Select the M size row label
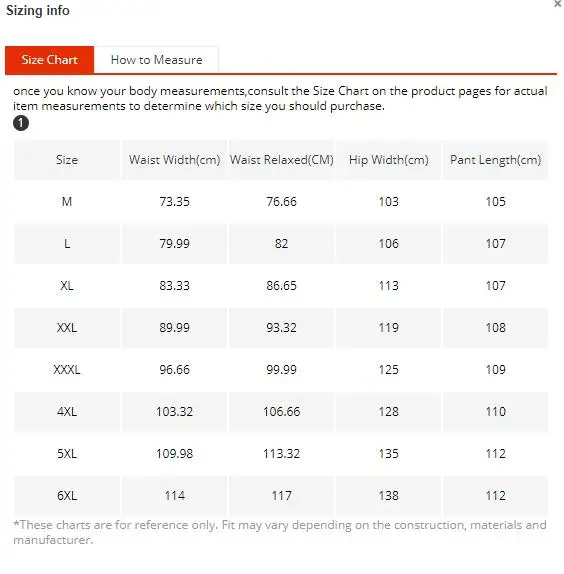This screenshot has height=574, width=564. pos(67,202)
